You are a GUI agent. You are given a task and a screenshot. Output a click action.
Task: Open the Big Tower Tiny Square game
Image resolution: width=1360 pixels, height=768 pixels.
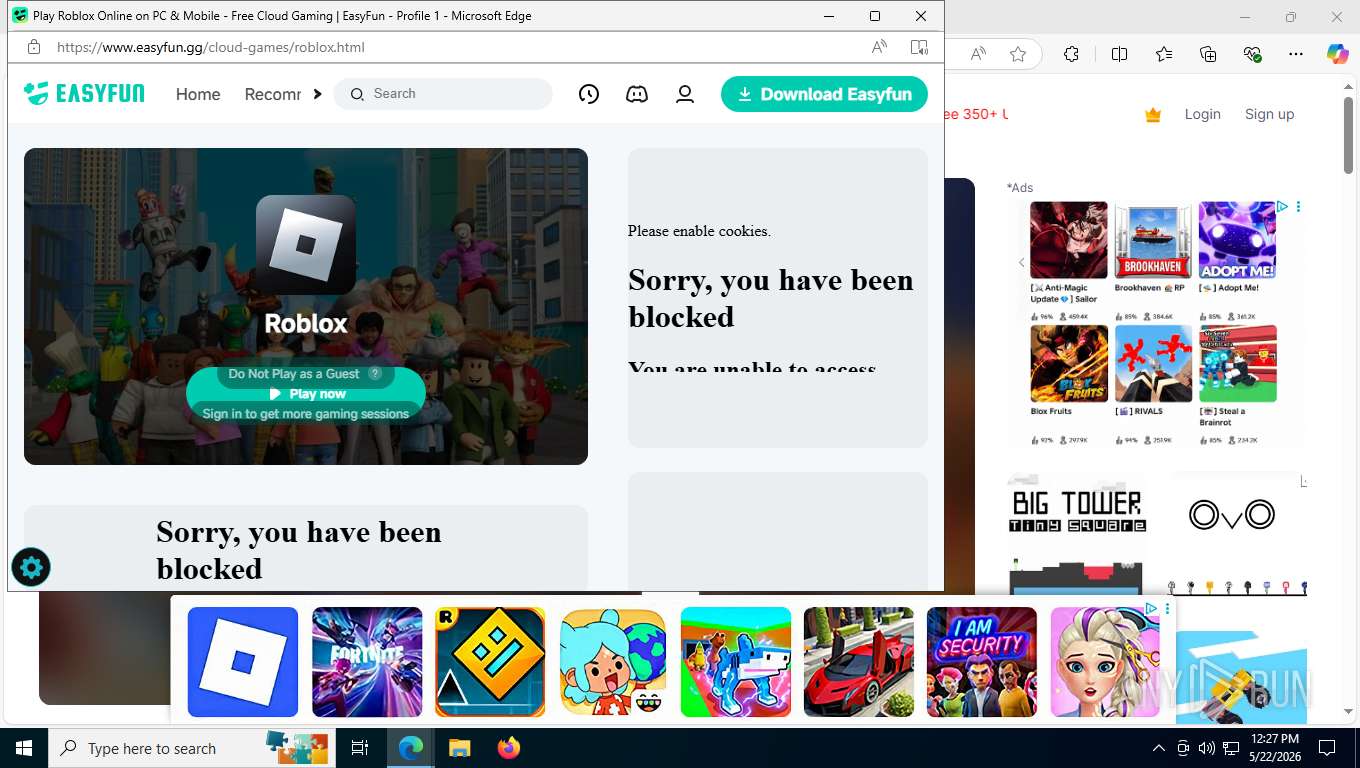click(x=1076, y=534)
